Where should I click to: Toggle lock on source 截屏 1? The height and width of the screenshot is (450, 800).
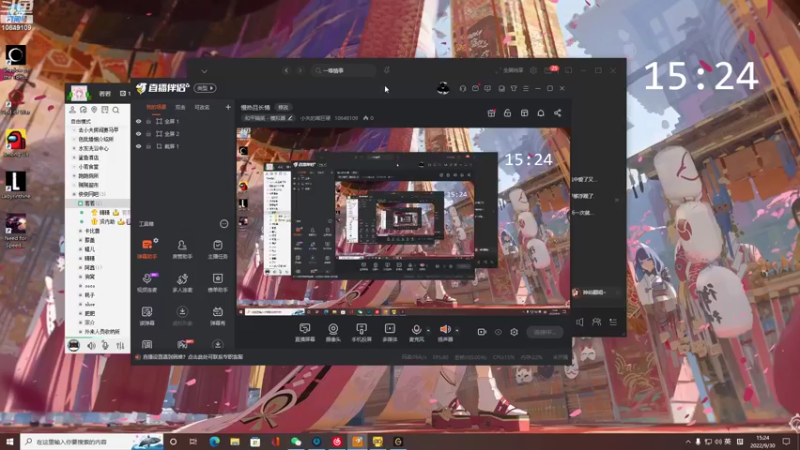point(148,146)
